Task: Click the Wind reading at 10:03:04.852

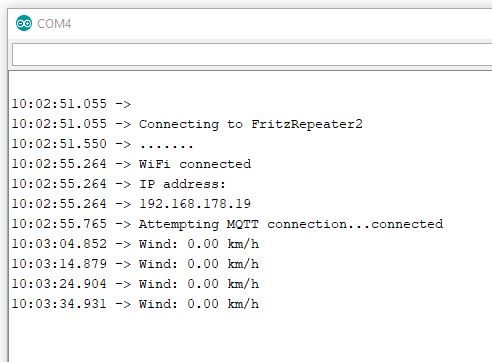Action: (x=199, y=244)
